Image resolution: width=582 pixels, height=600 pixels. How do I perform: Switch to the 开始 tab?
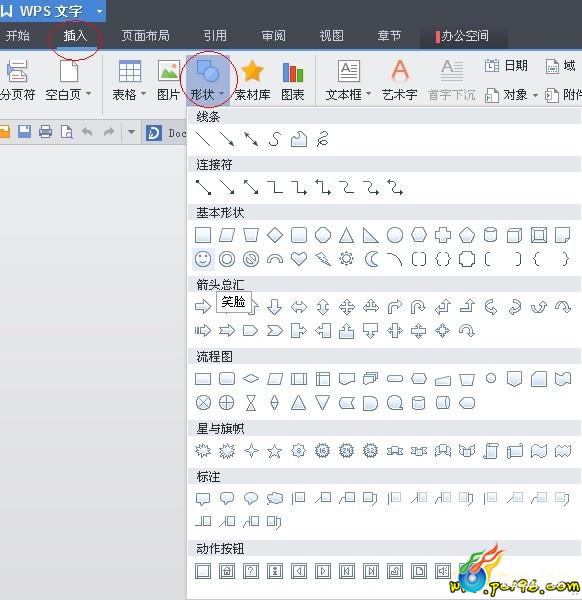18,36
